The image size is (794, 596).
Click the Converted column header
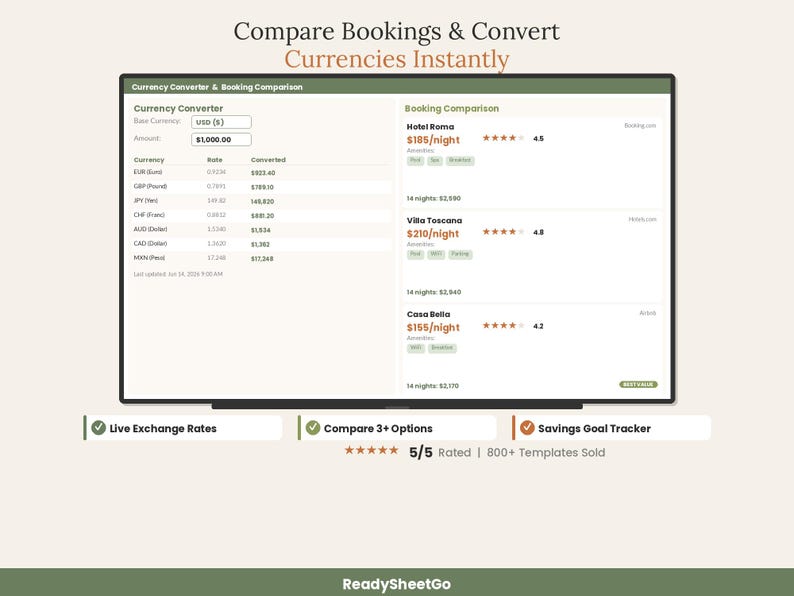268,160
